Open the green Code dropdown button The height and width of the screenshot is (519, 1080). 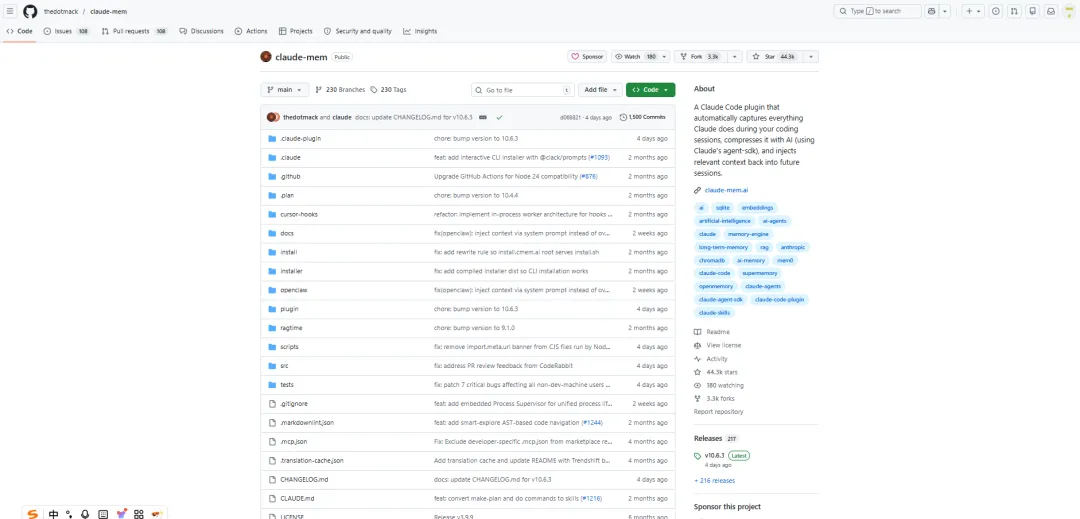click(650, 89)
